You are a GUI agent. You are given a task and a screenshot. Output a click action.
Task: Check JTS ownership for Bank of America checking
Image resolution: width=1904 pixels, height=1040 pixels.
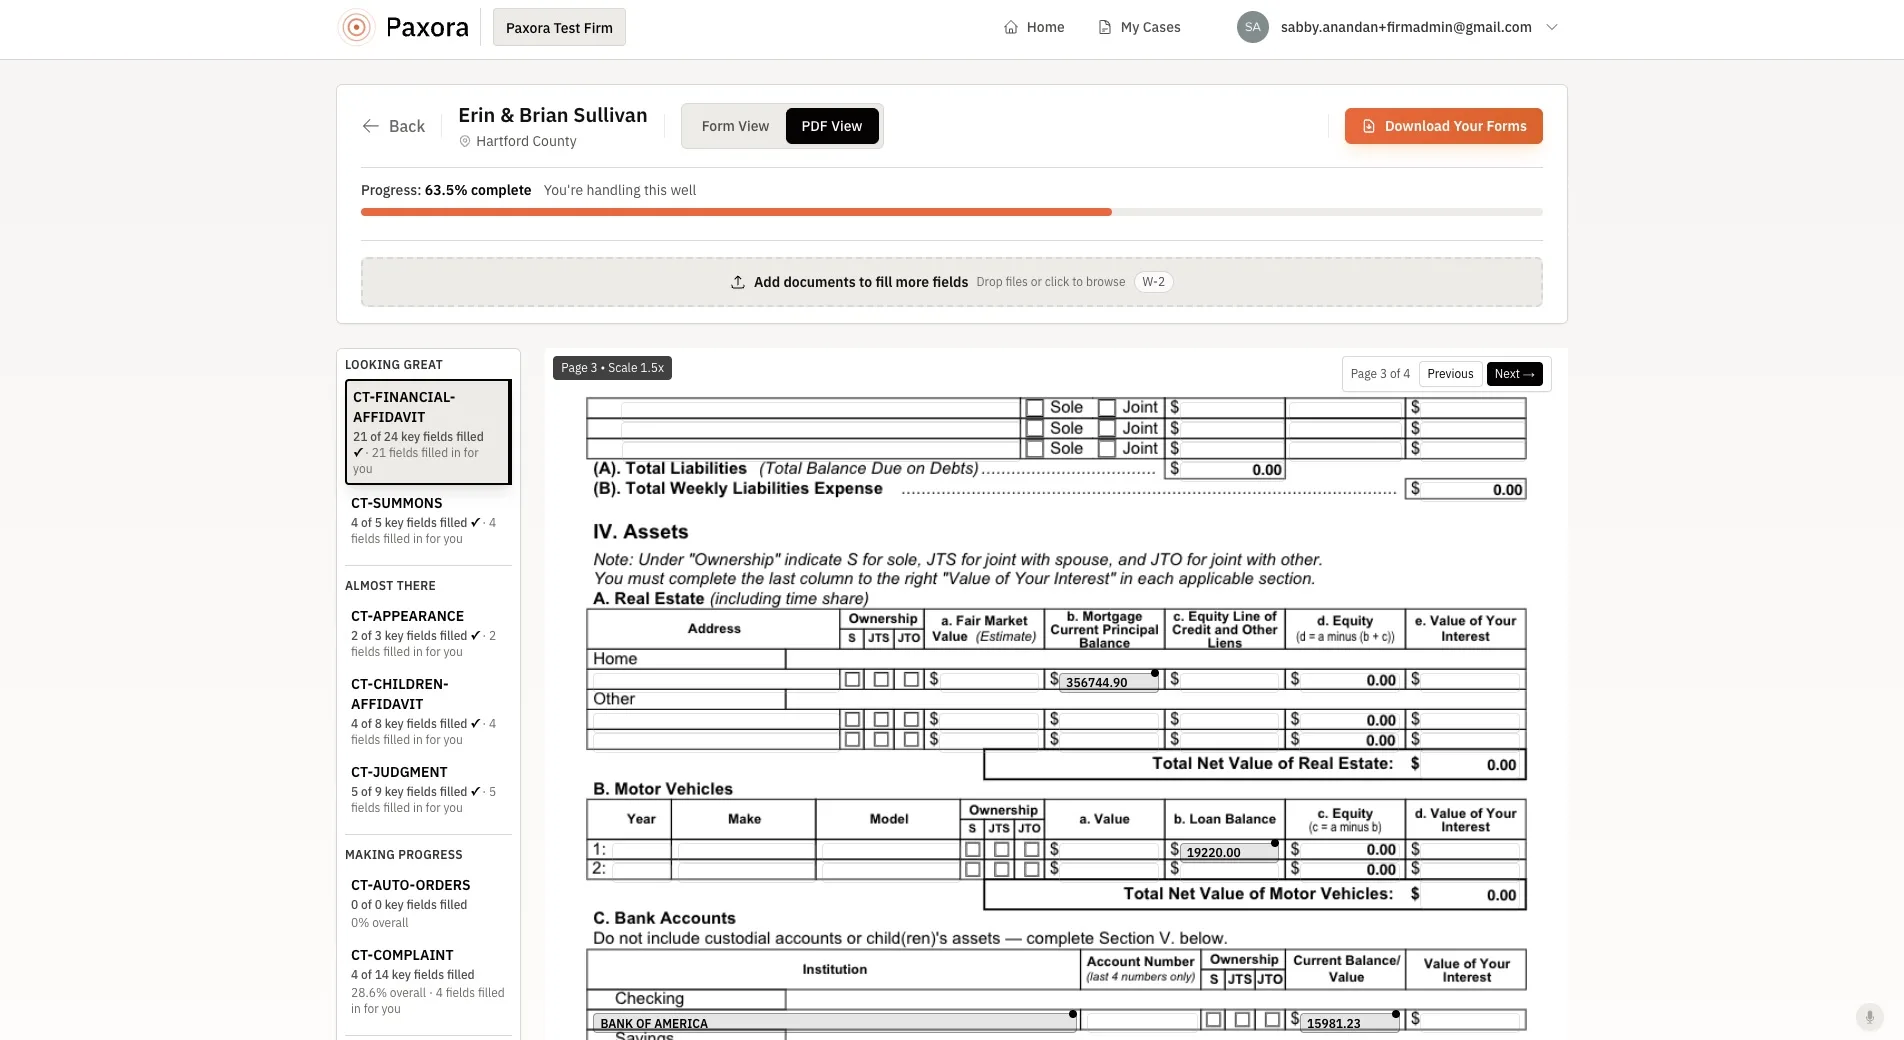point(1242,1020)
